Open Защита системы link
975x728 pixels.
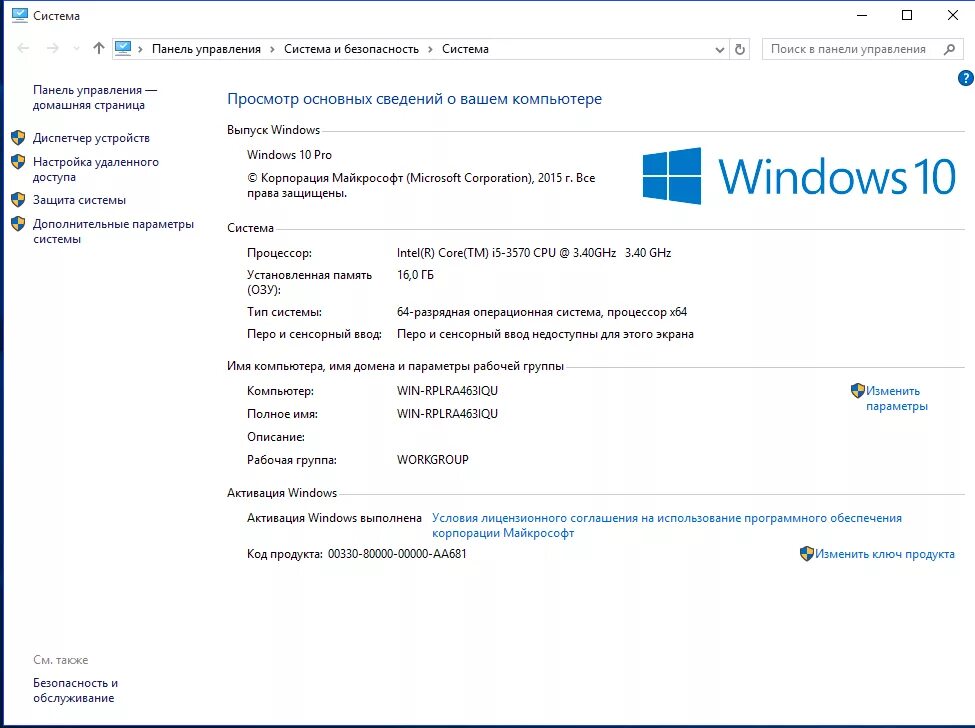coord(80,200)
